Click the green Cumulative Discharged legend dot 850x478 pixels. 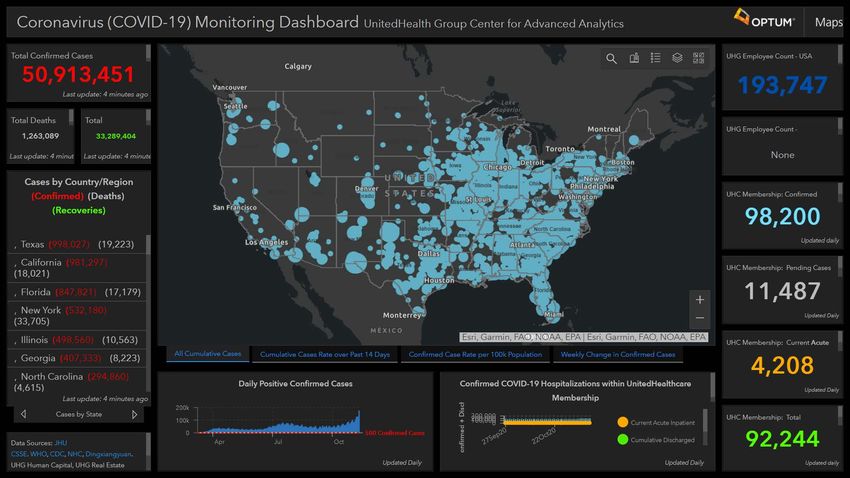tap(622, 440)
